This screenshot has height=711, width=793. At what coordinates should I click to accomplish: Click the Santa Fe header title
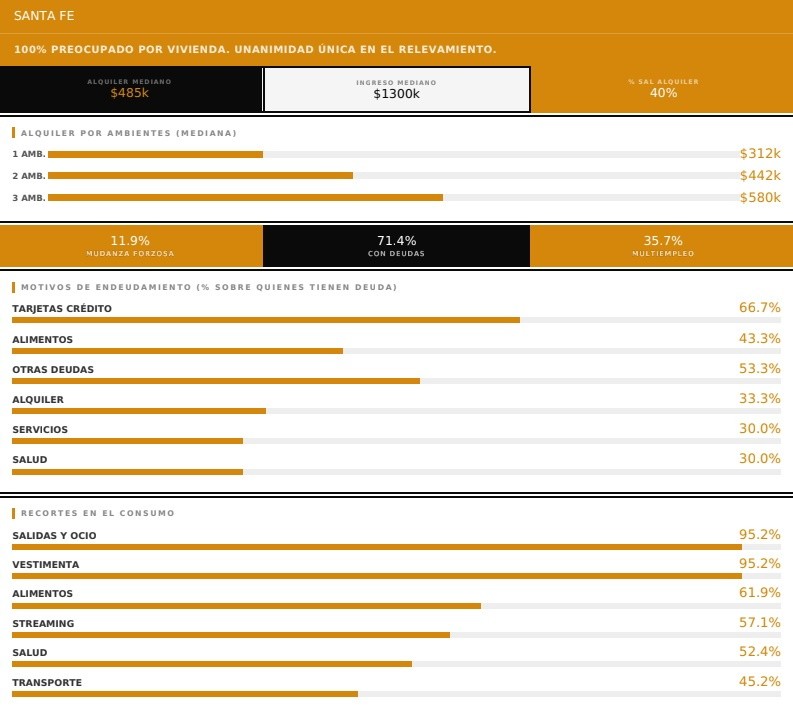[44, 16]
